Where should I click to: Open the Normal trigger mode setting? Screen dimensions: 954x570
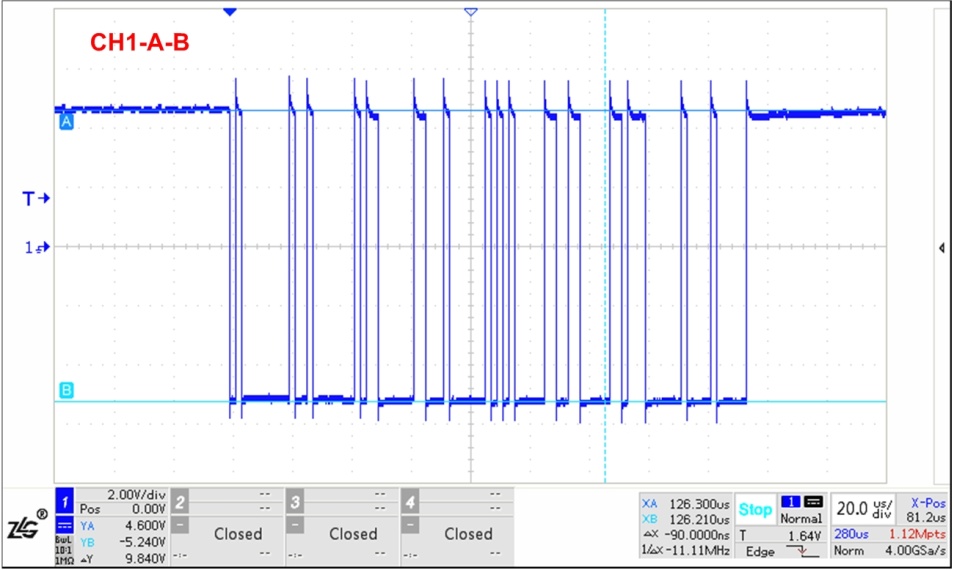pyautogui.click(x=800, y=519)
